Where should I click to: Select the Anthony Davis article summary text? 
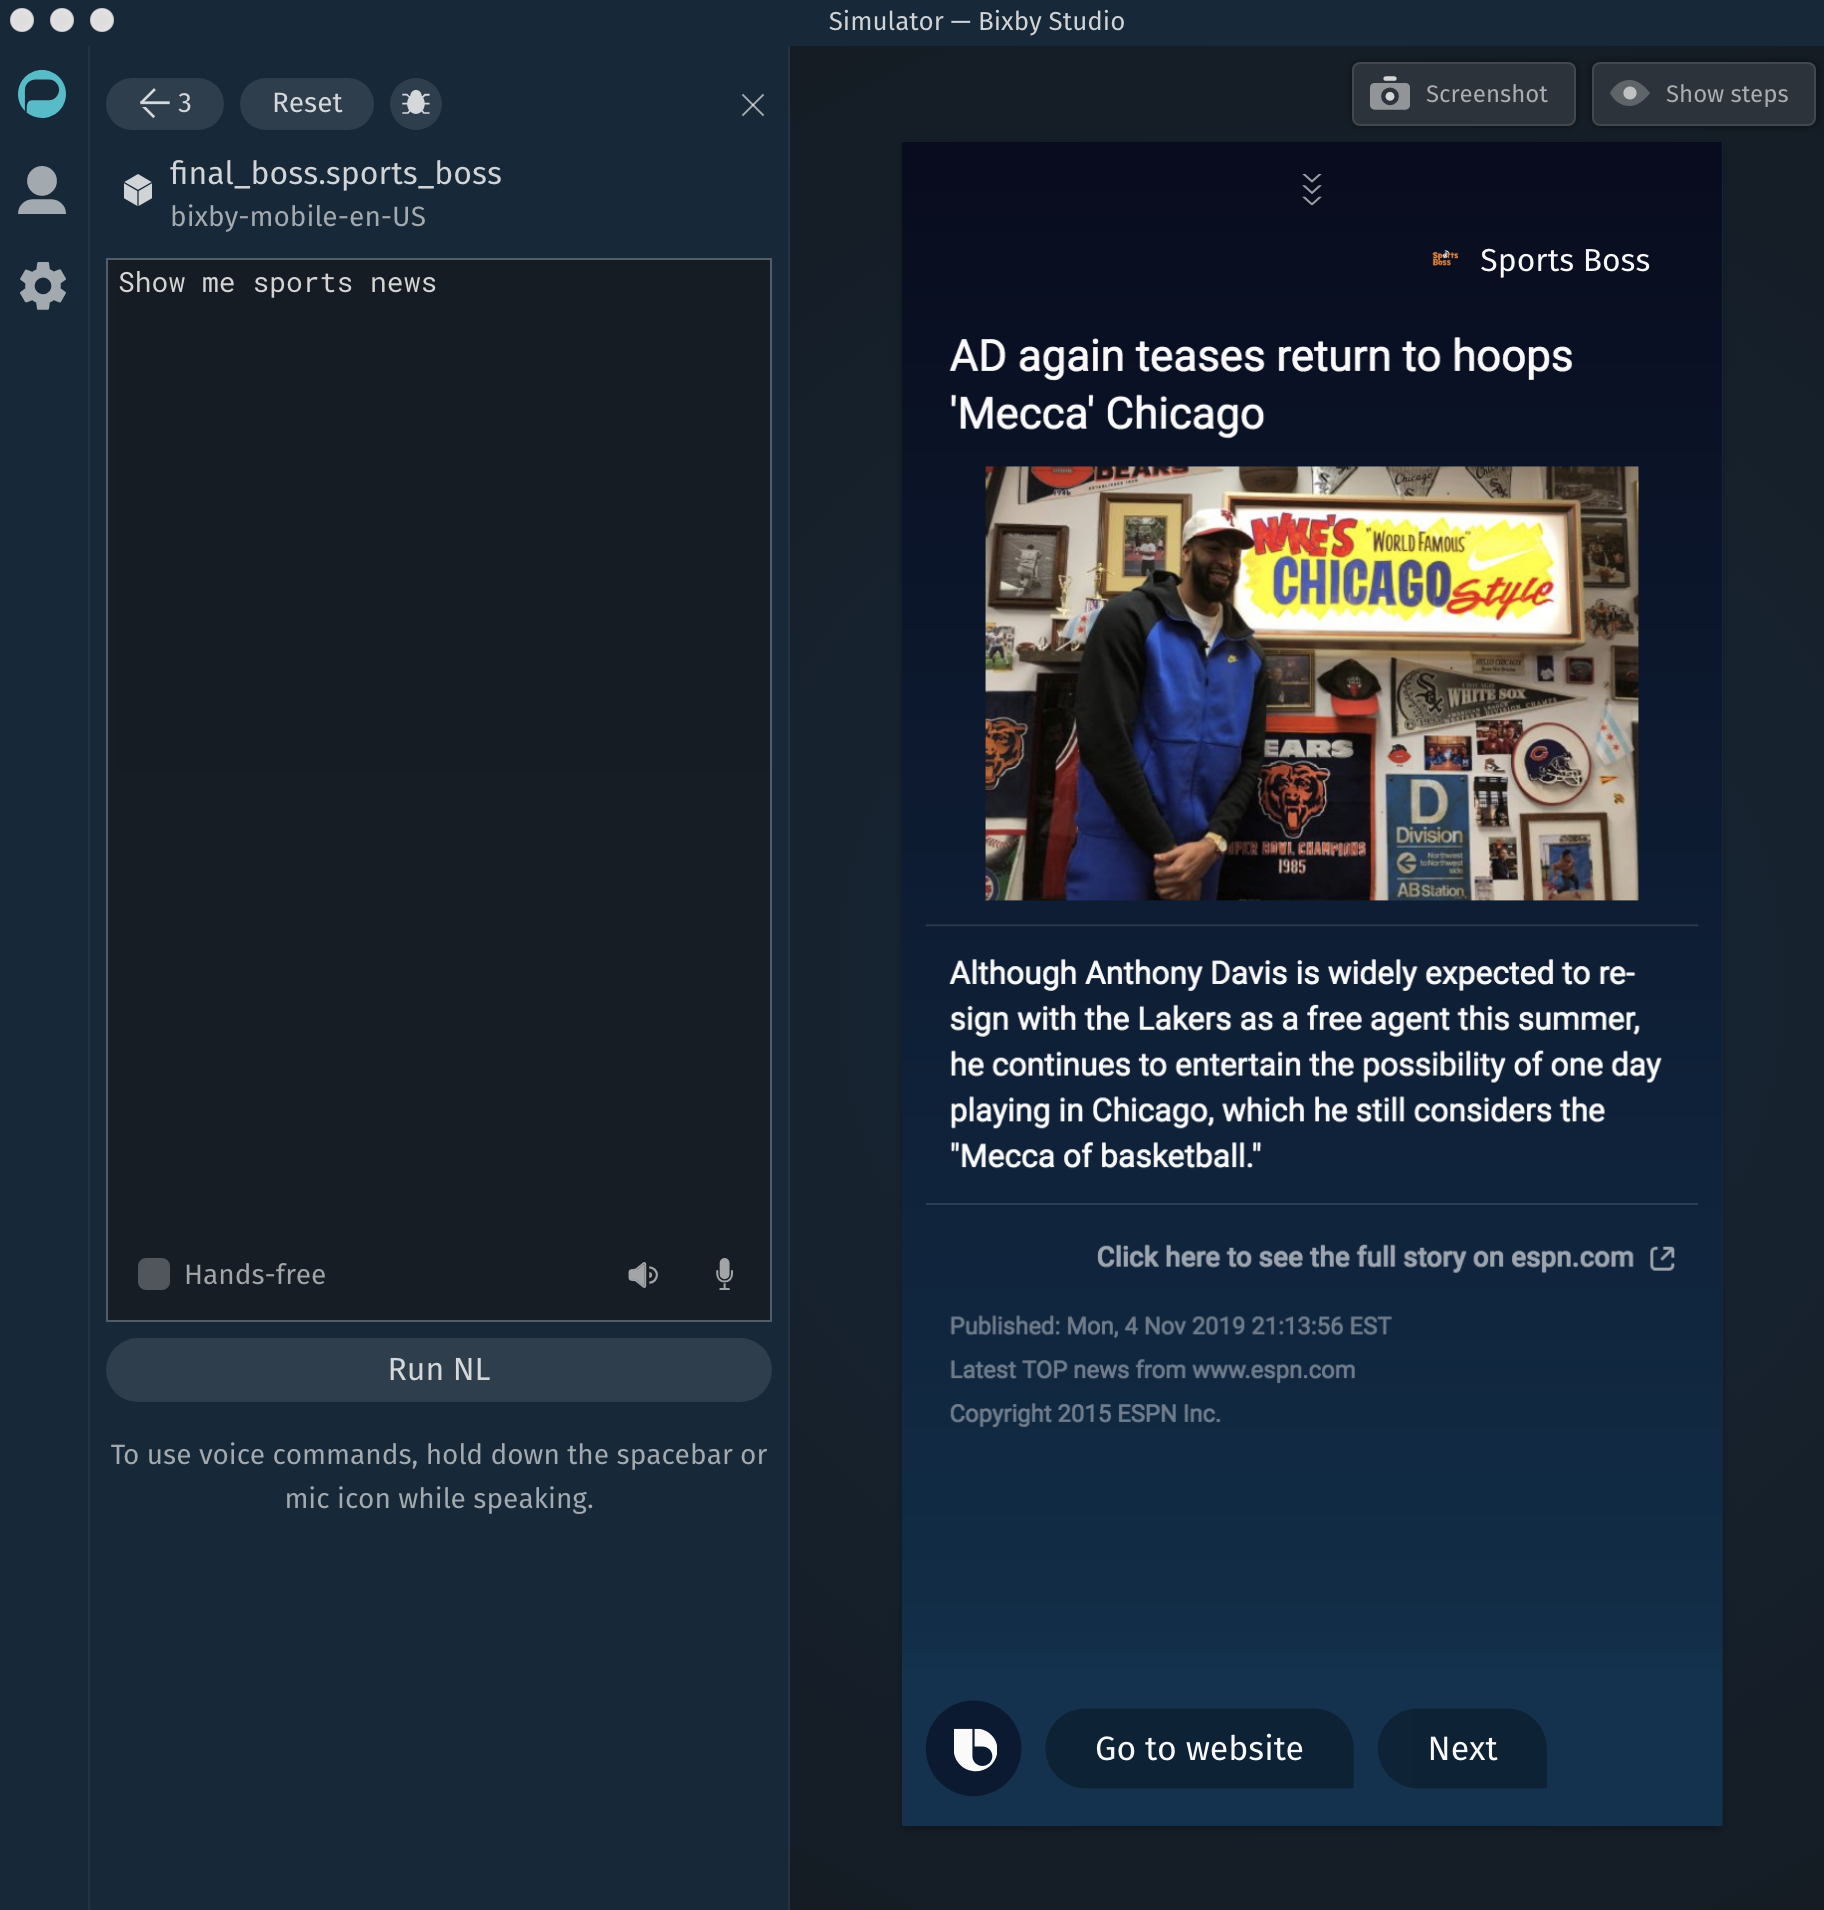[x=1305, y=1064]
